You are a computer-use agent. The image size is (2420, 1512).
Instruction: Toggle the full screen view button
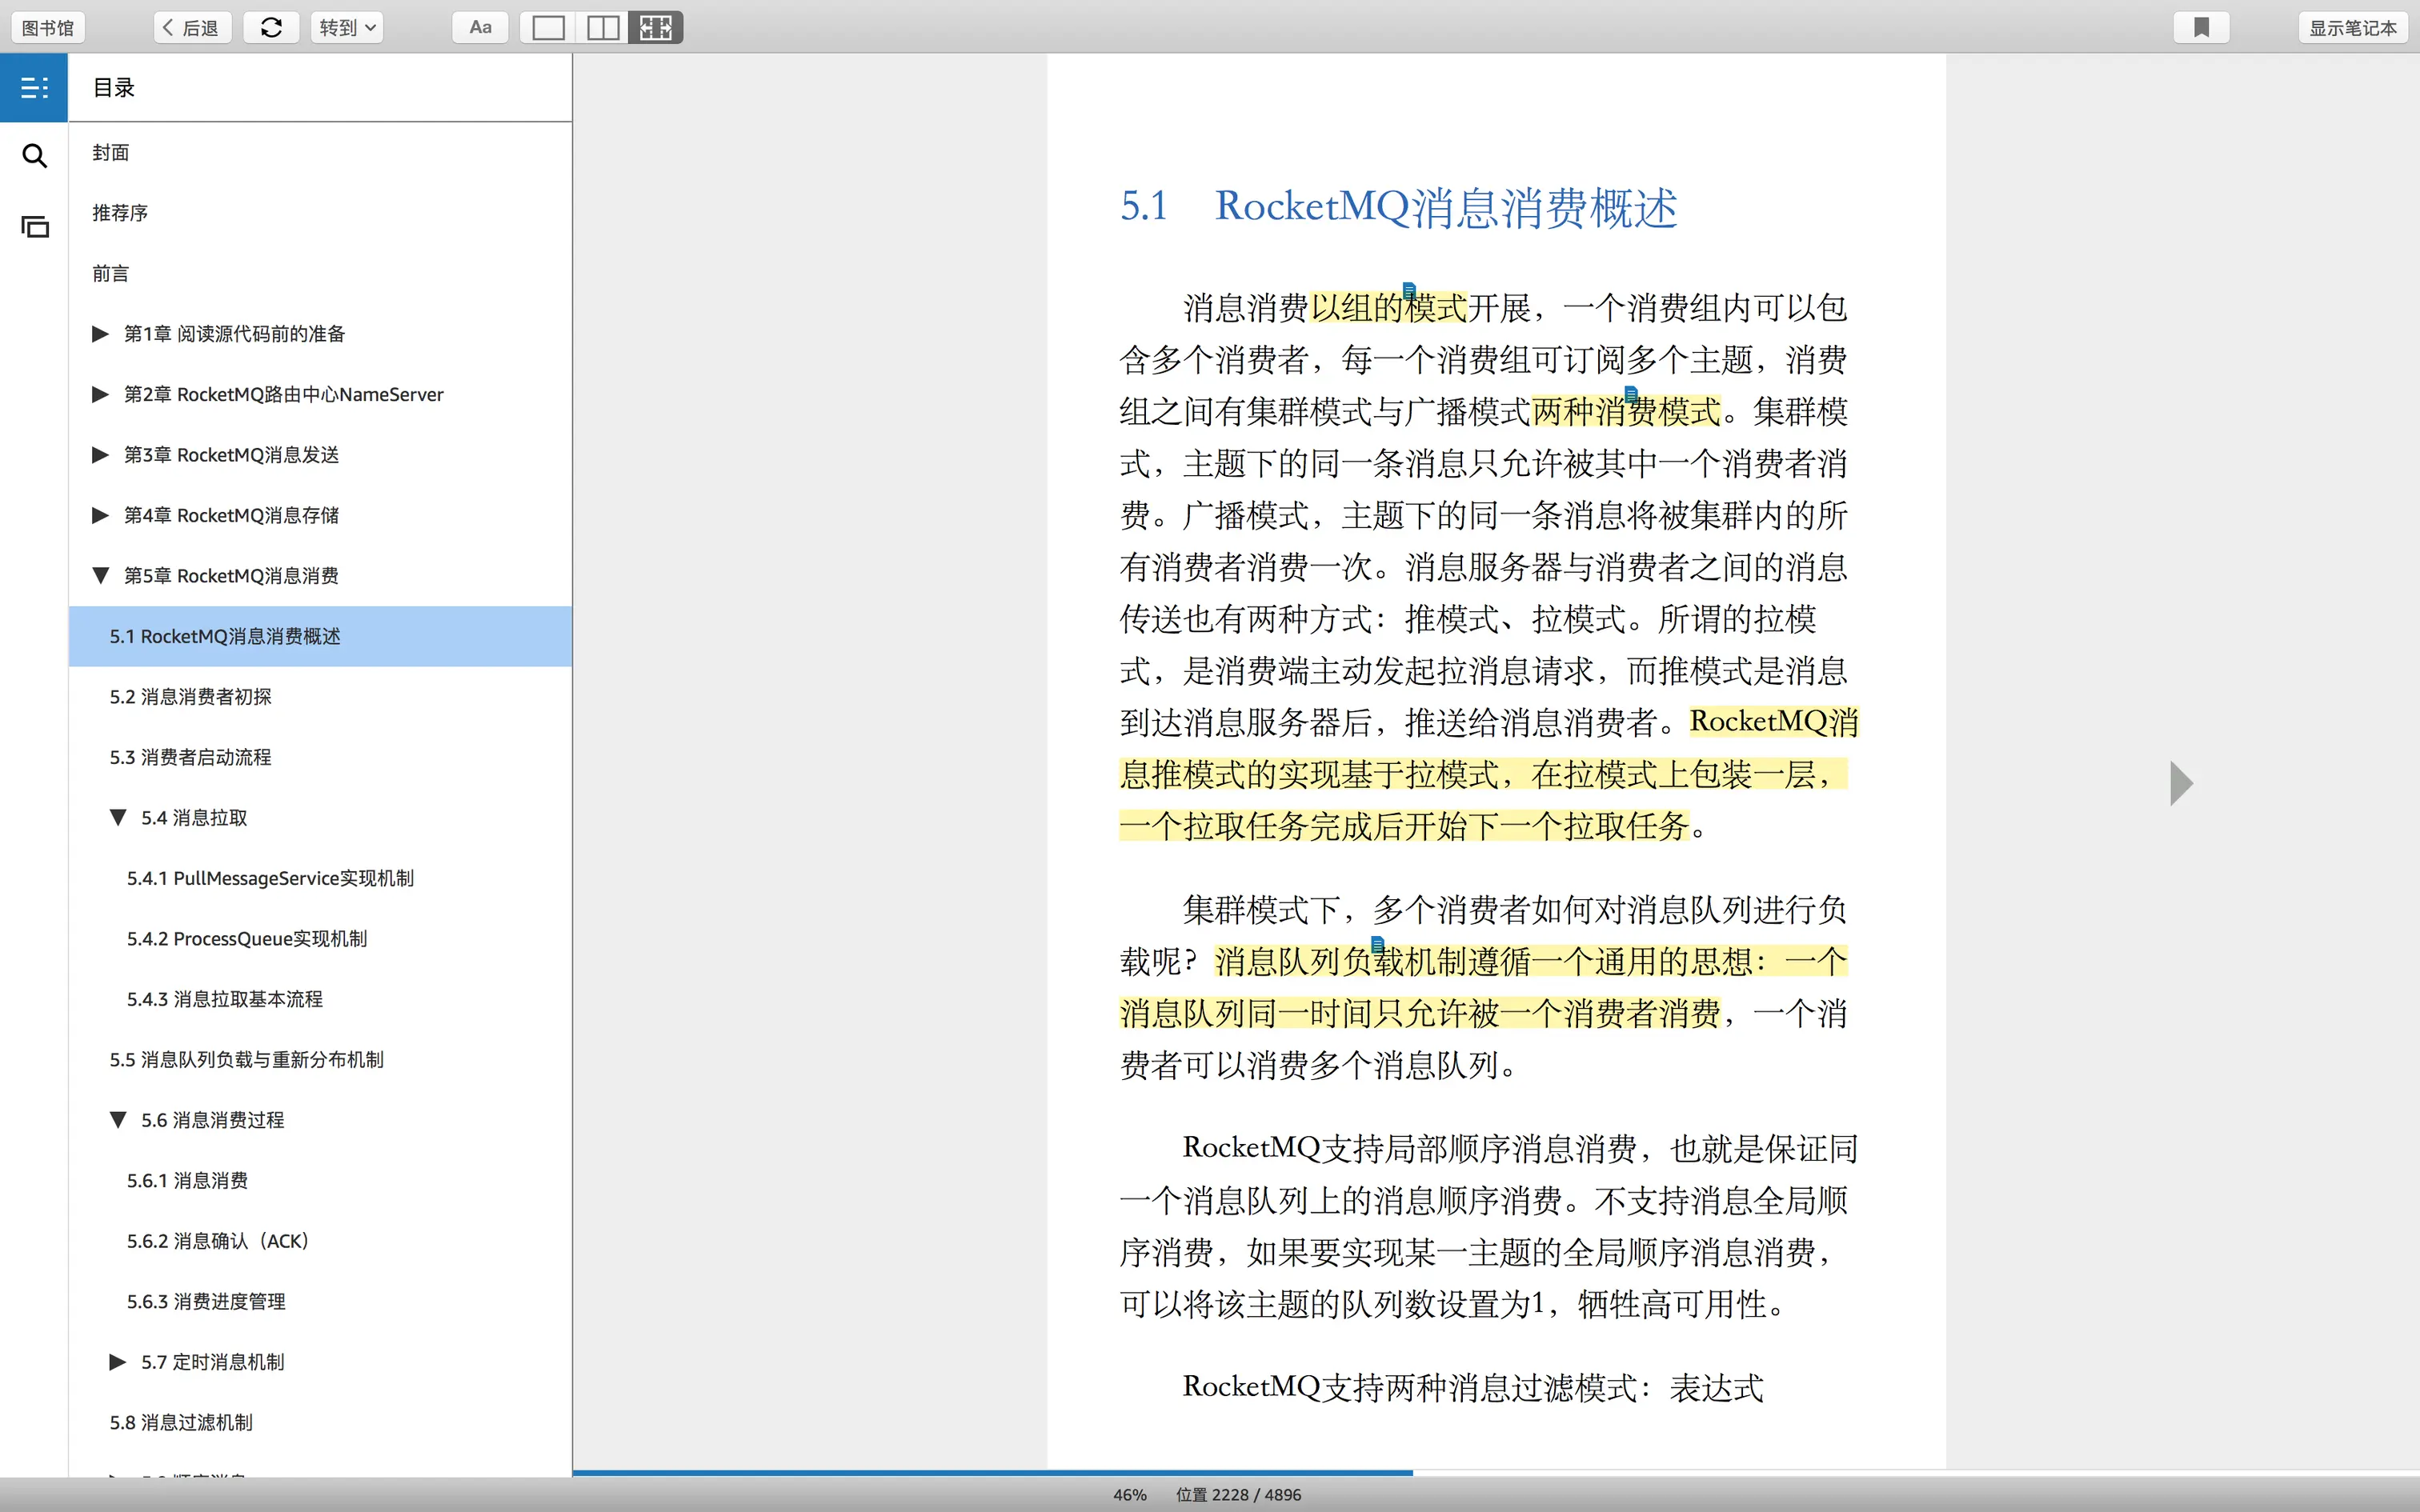point(656,28)
